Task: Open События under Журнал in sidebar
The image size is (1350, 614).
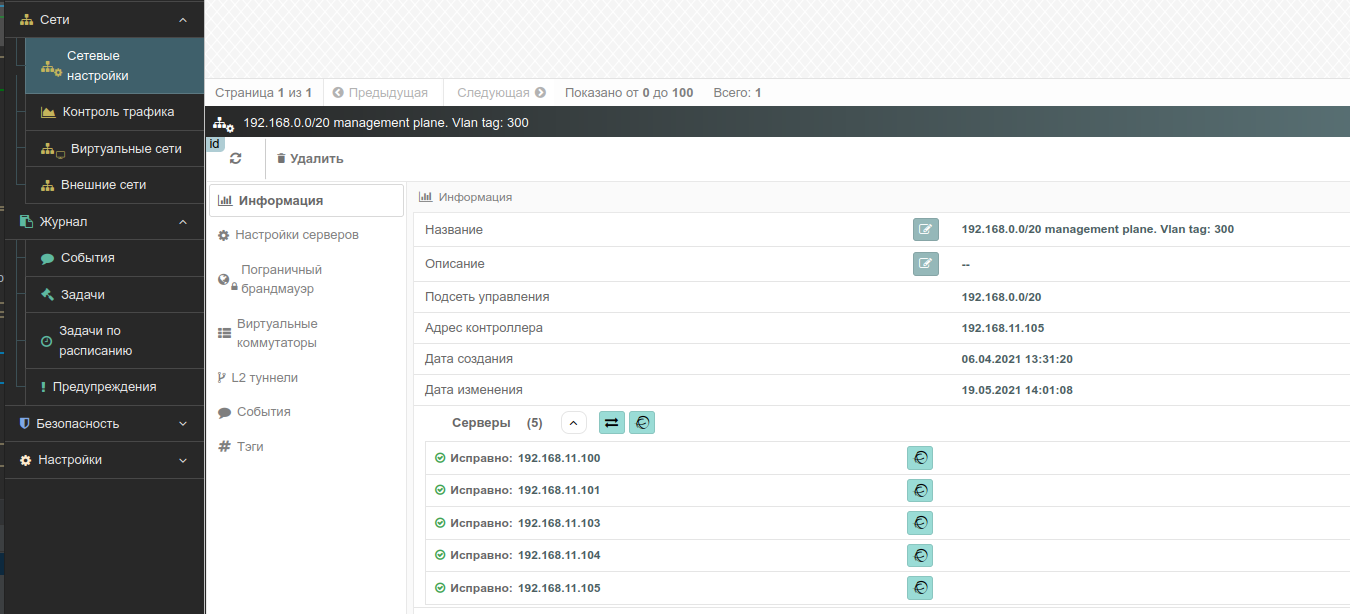Action: [x=114, y=258]
